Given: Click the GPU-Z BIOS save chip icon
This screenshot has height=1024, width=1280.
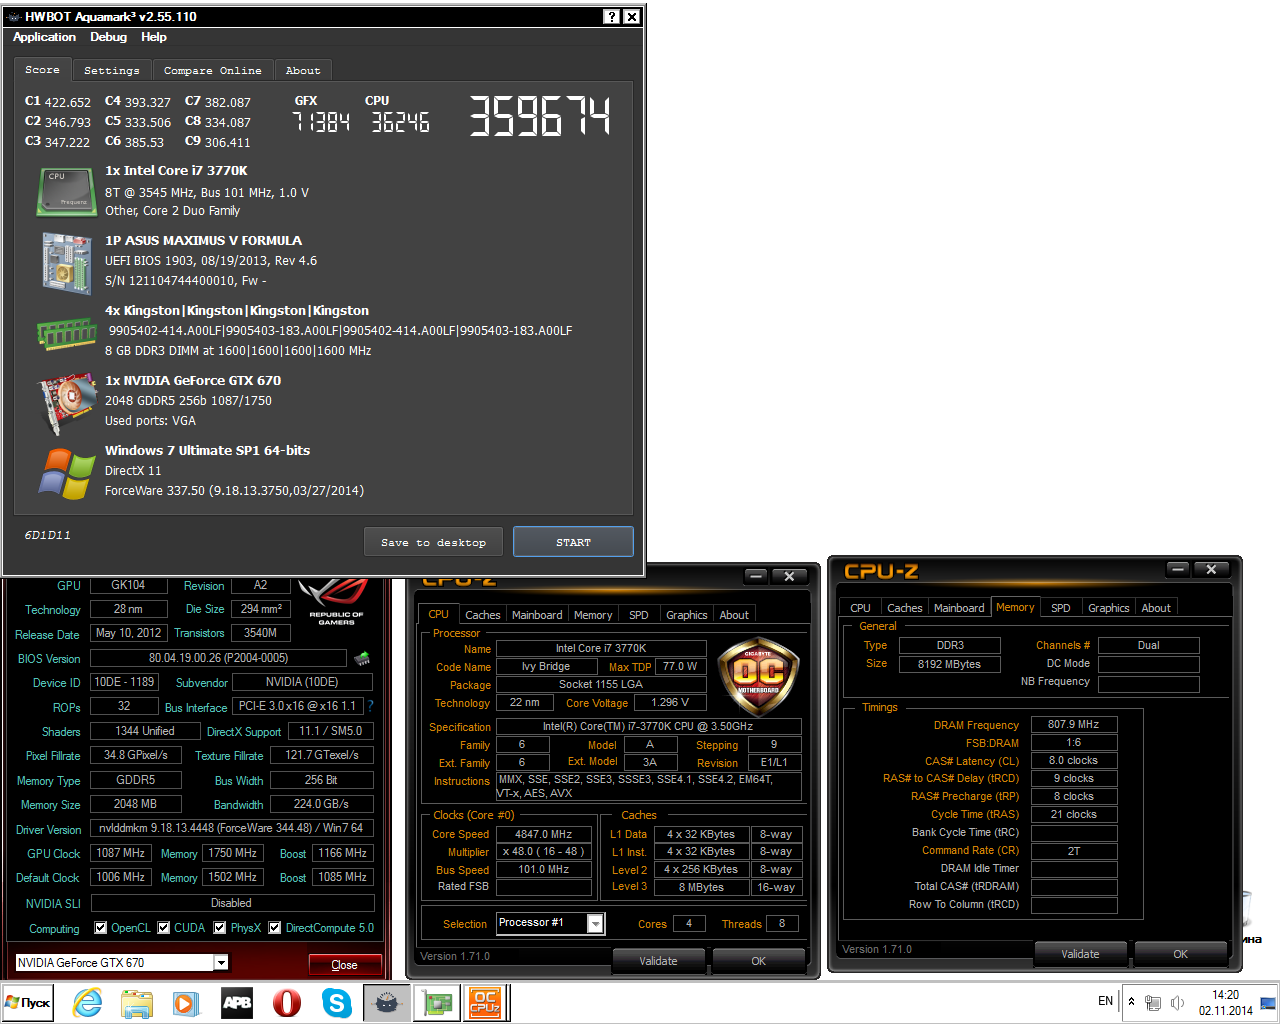Looking at the screenshot, I should click(362, 658).
